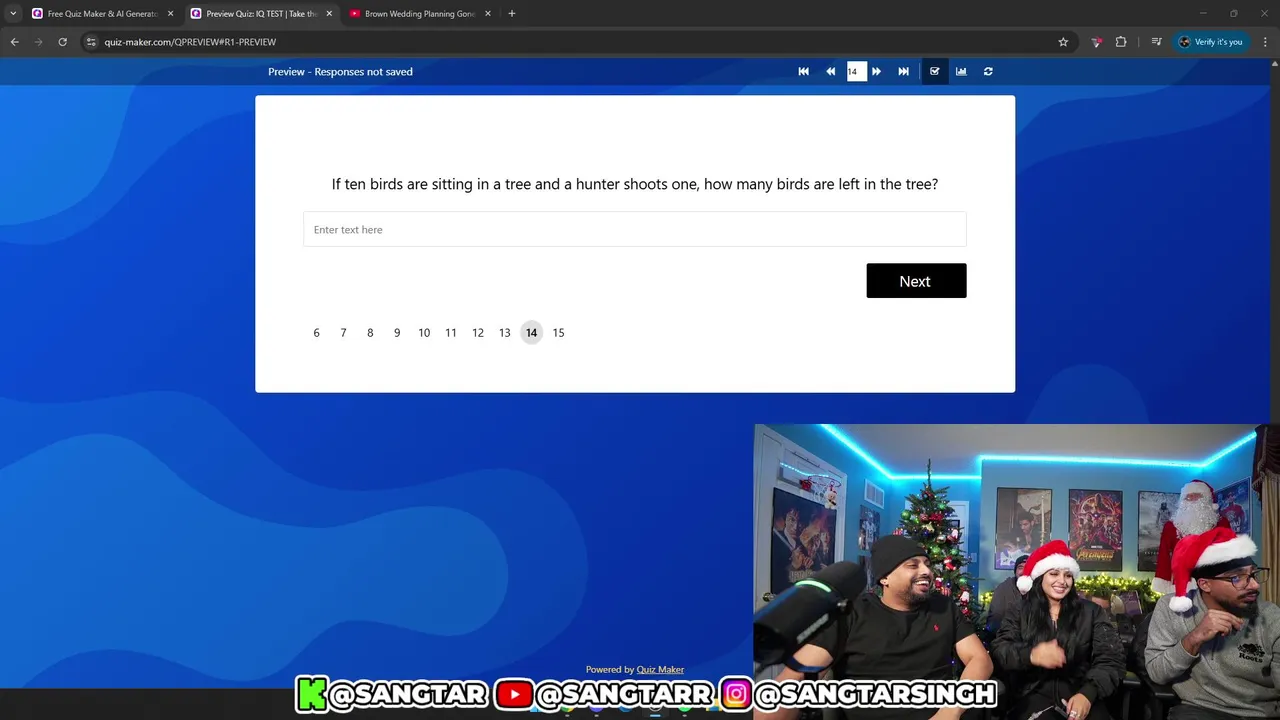Screen dimensions: 1280x720
Task: Toggle the checkmark quiz view icon
Action: (934, 71)
